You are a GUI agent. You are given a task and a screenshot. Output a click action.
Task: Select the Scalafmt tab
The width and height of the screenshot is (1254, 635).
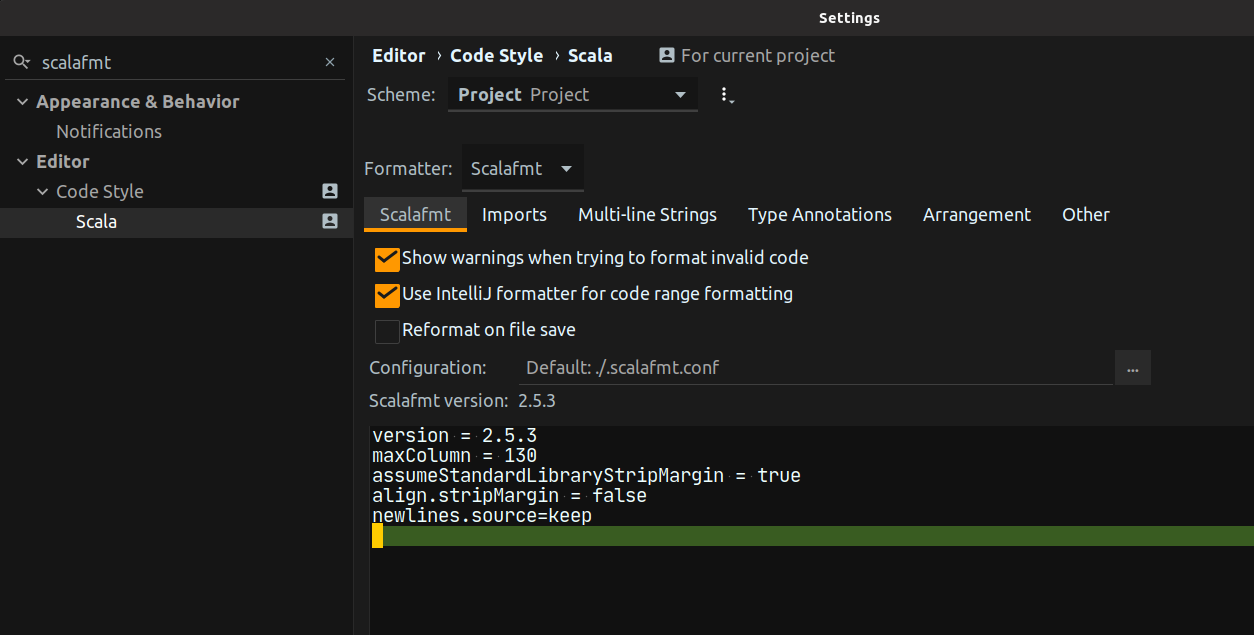tap(415, 214)
